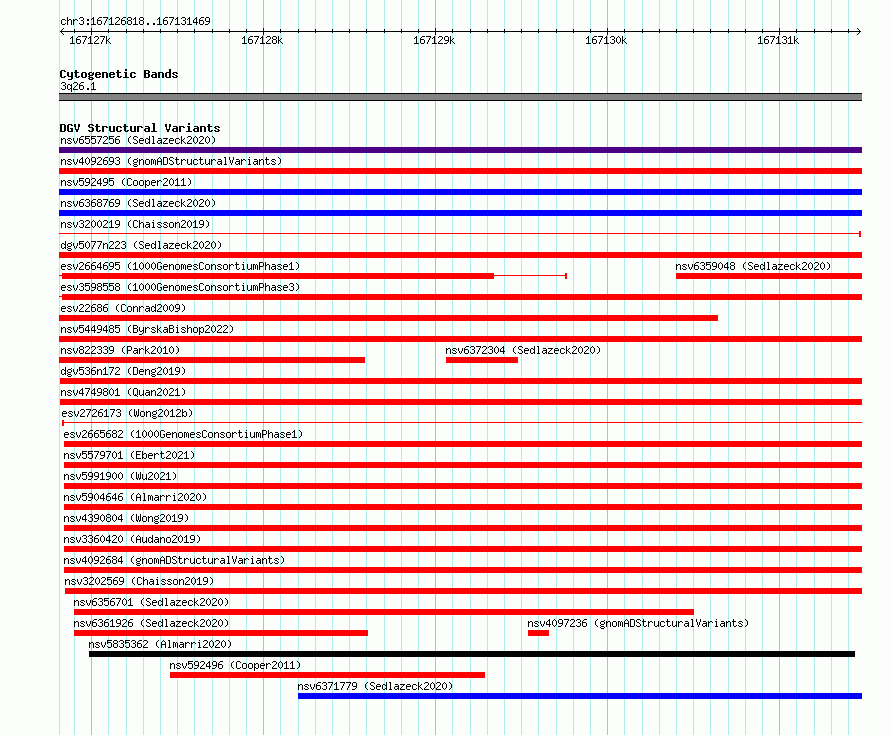Open nsv6371779 (Sedlazeck2020) variant

pyautogui.click(x=375, y=686)
